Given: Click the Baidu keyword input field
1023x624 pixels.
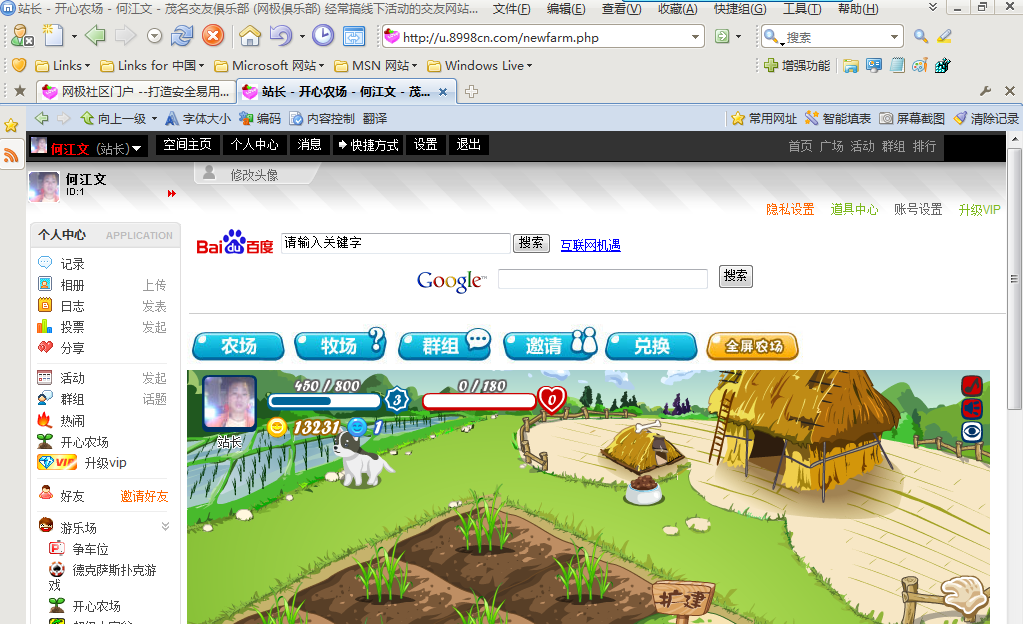Looking at the screenshot, I should [395, 243].
